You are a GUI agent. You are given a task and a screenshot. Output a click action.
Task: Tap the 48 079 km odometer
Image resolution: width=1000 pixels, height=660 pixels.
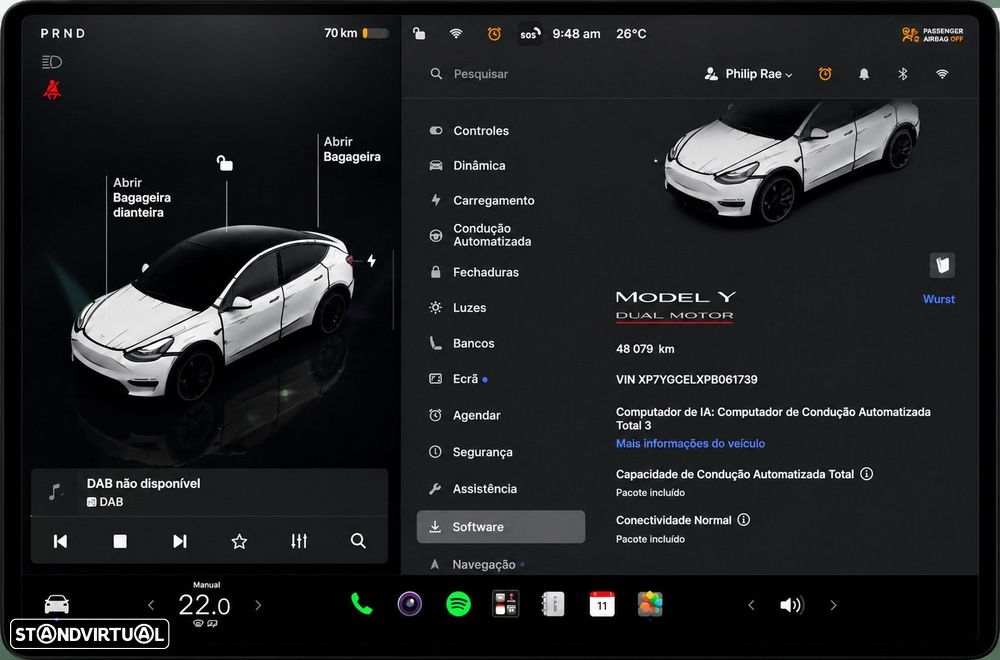click(645, 349)
